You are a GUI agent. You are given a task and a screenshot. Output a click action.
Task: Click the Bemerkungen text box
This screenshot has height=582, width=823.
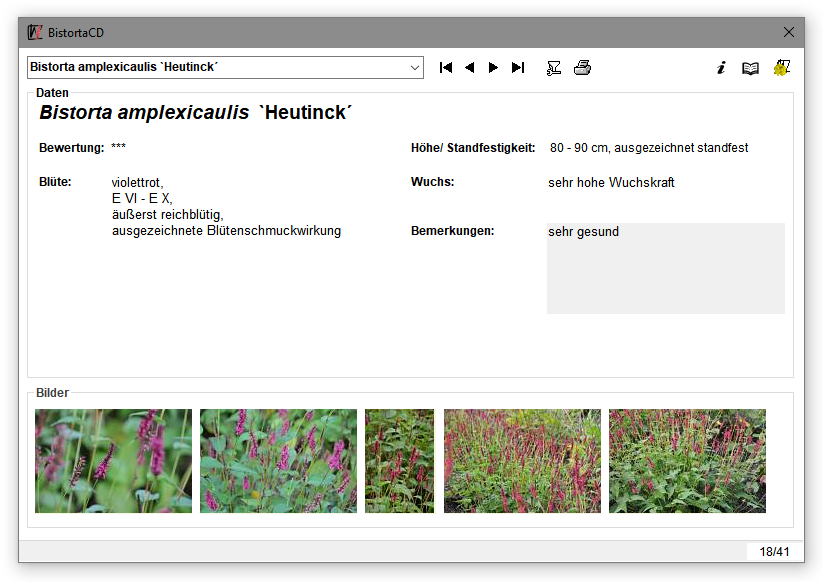click(x=665, y=268)
